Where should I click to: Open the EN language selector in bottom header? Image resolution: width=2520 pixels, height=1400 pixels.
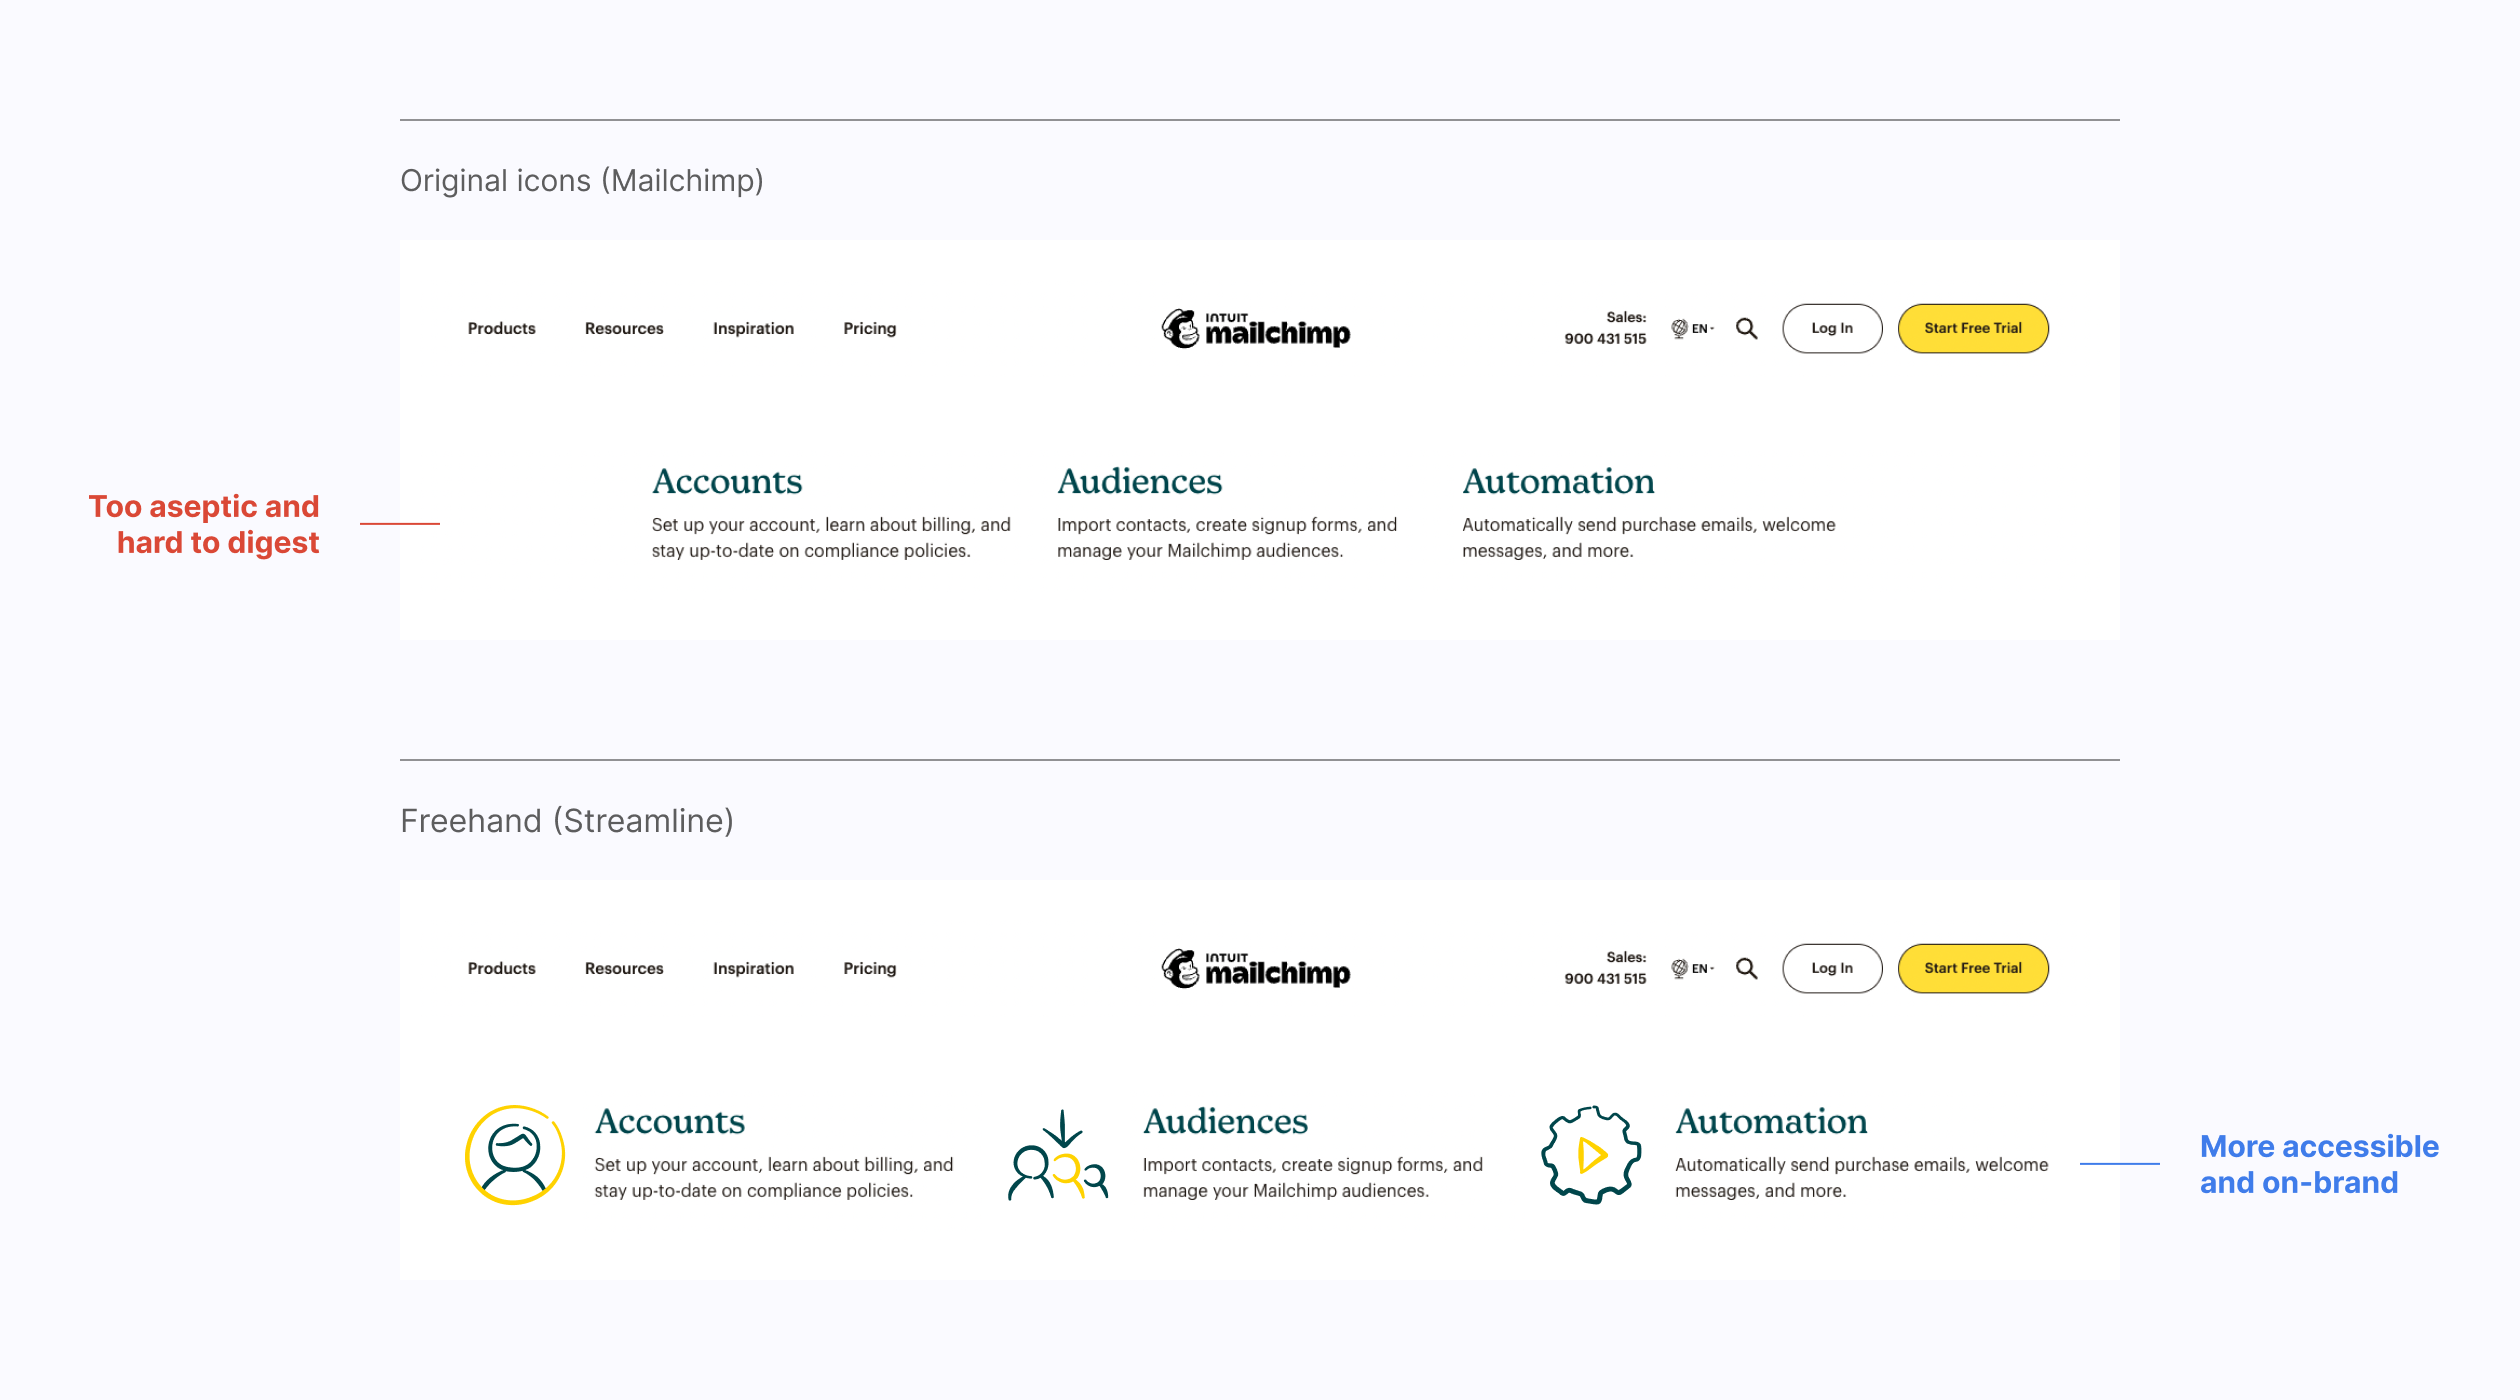point(1692,969)
